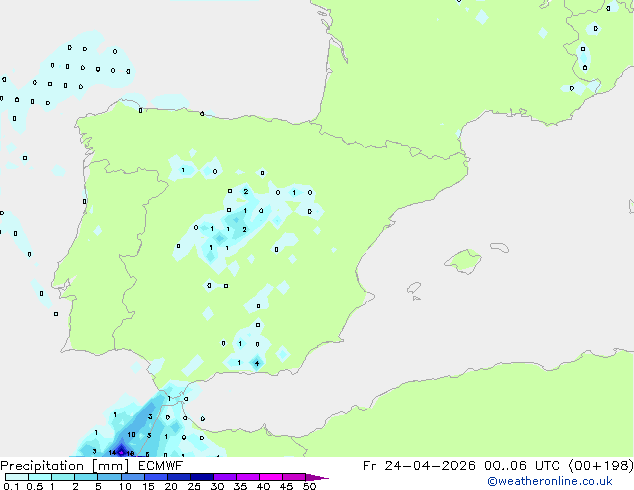
Task: Click the legend scale label '40'
Action: tap(263, 486)
